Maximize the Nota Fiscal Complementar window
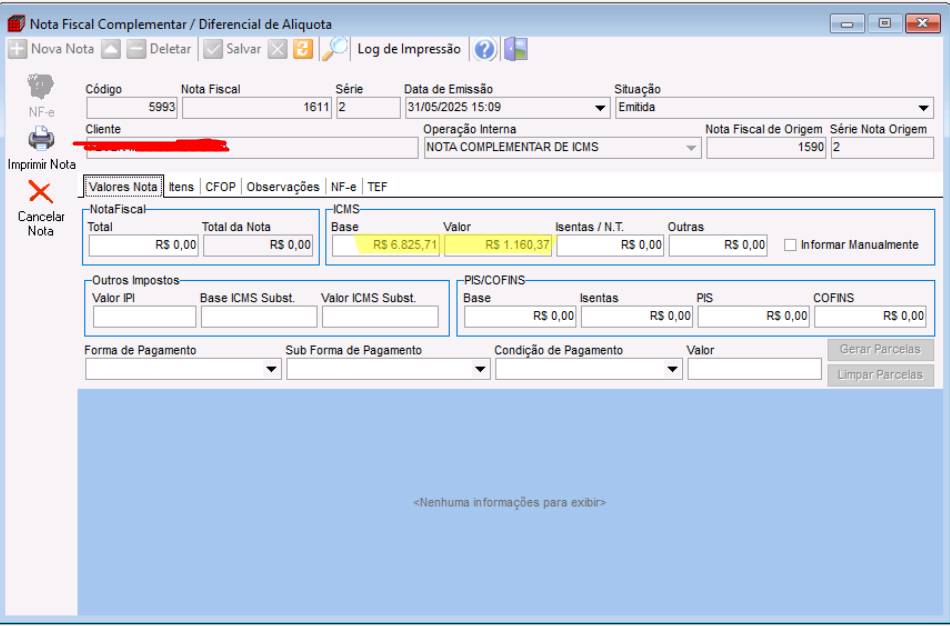The width and height of the screenshot is (950, 626). click(885, 24)
